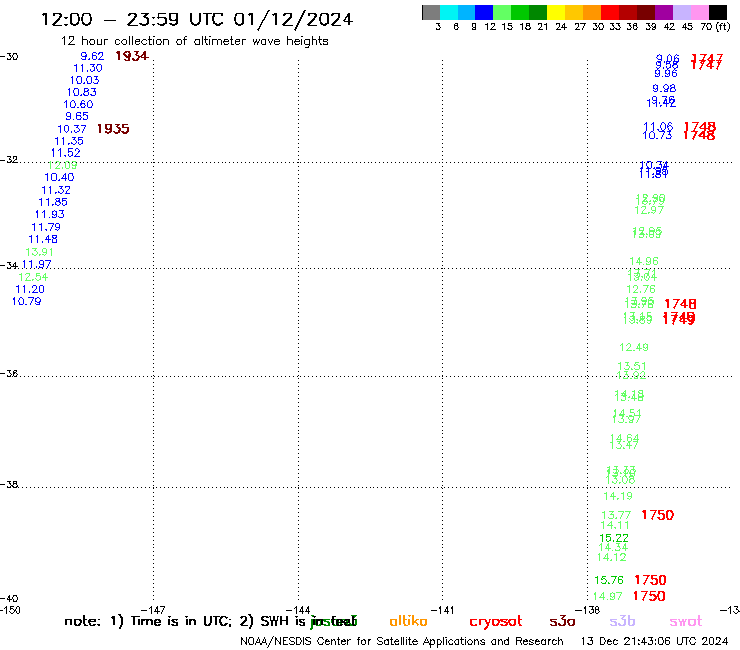The image size is (740, 650).
Task: Click the 12.76 wave height reading
Action: [641, 289]
